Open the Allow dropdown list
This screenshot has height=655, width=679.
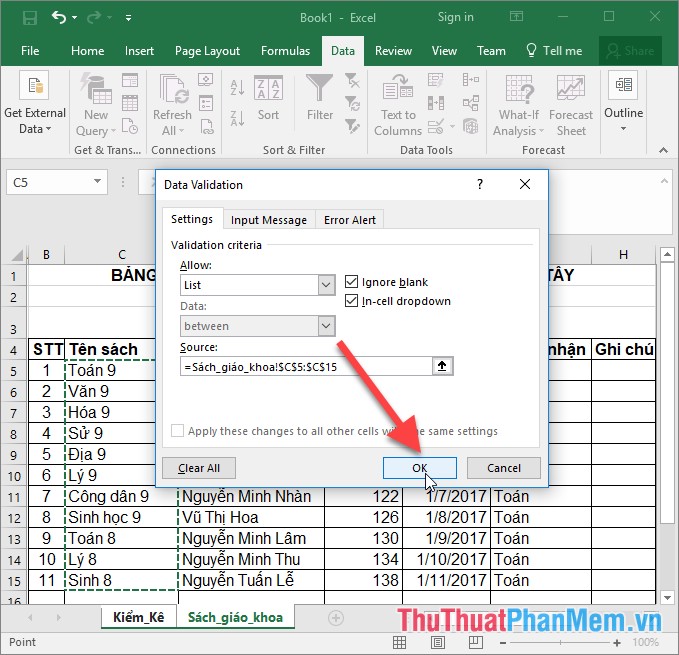click(x=326, y=285)
